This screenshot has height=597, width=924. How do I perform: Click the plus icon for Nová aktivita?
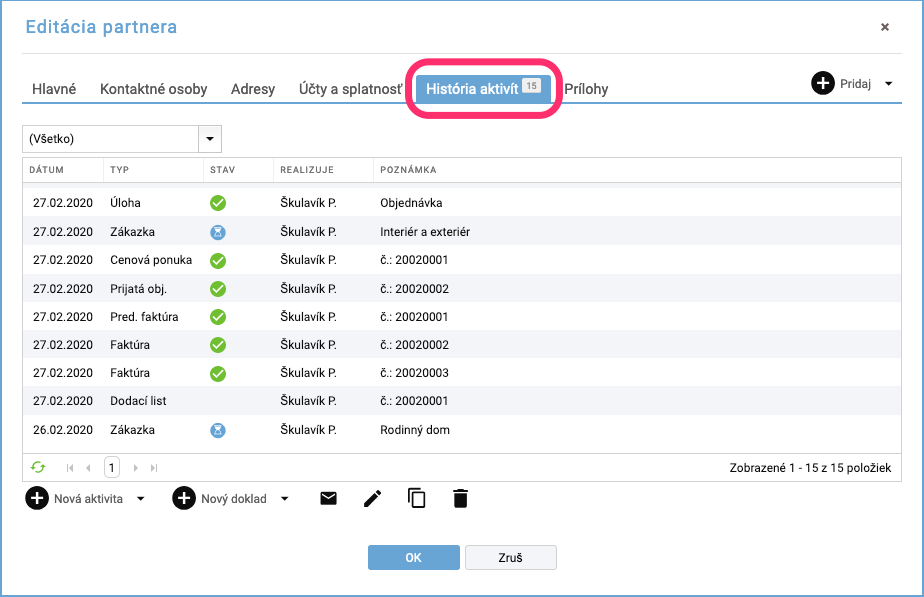tap(37, 499)
